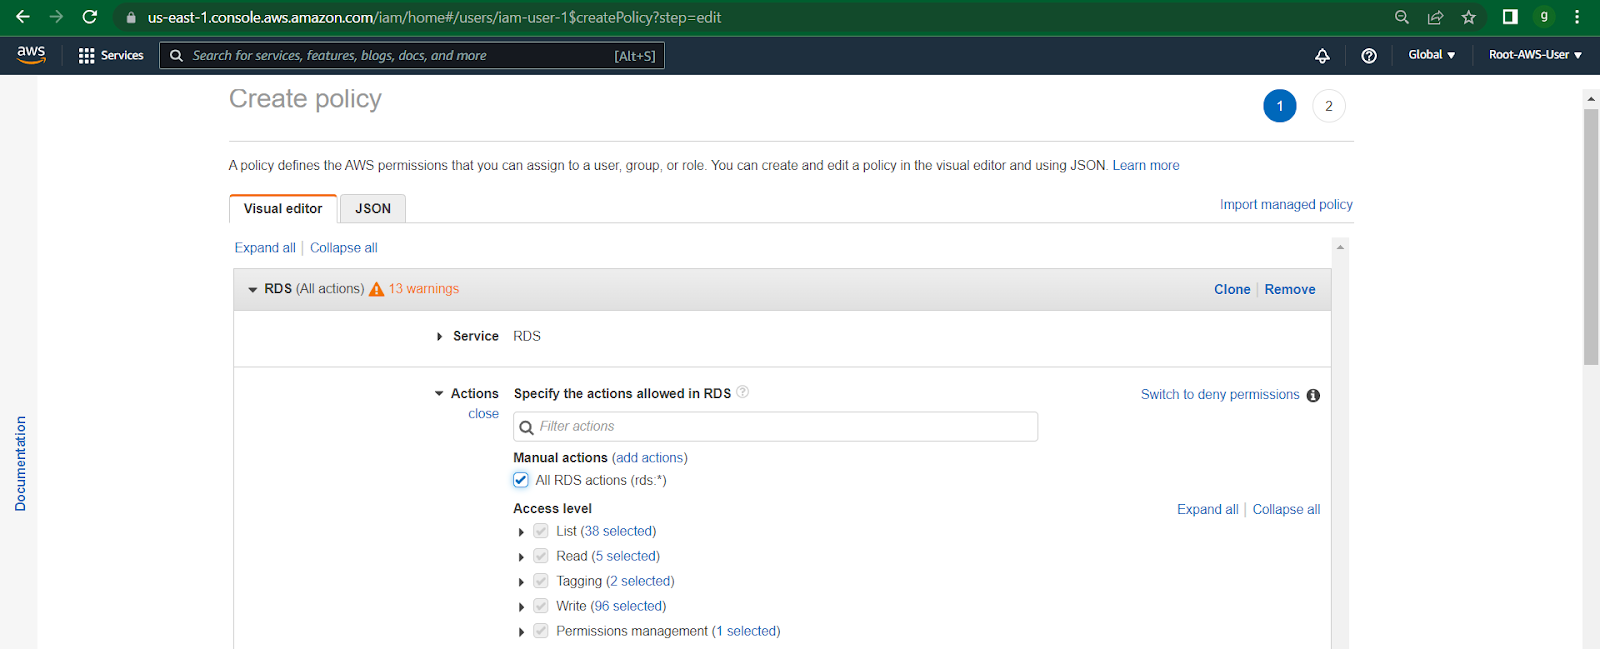1600x649 pixels.
Task: Toggle the List access level checkbox
Action: (541, 531)
